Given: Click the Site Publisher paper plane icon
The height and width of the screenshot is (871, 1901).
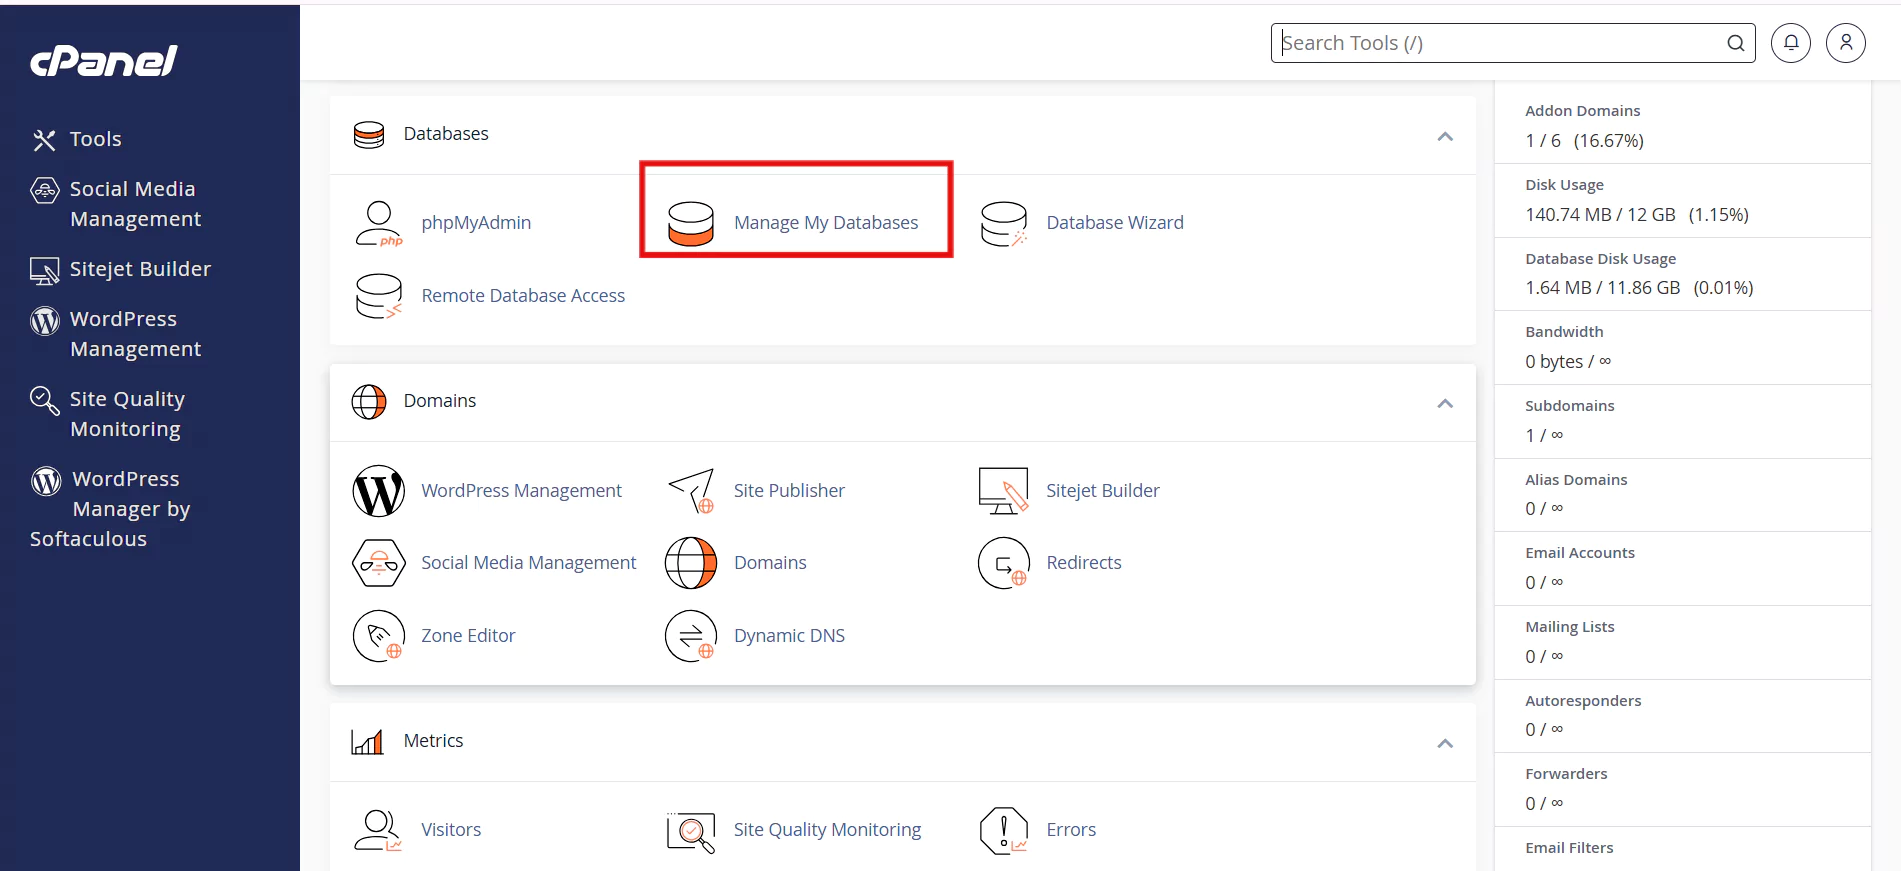Looking at the screenshot, I should (x=691, y=491).
